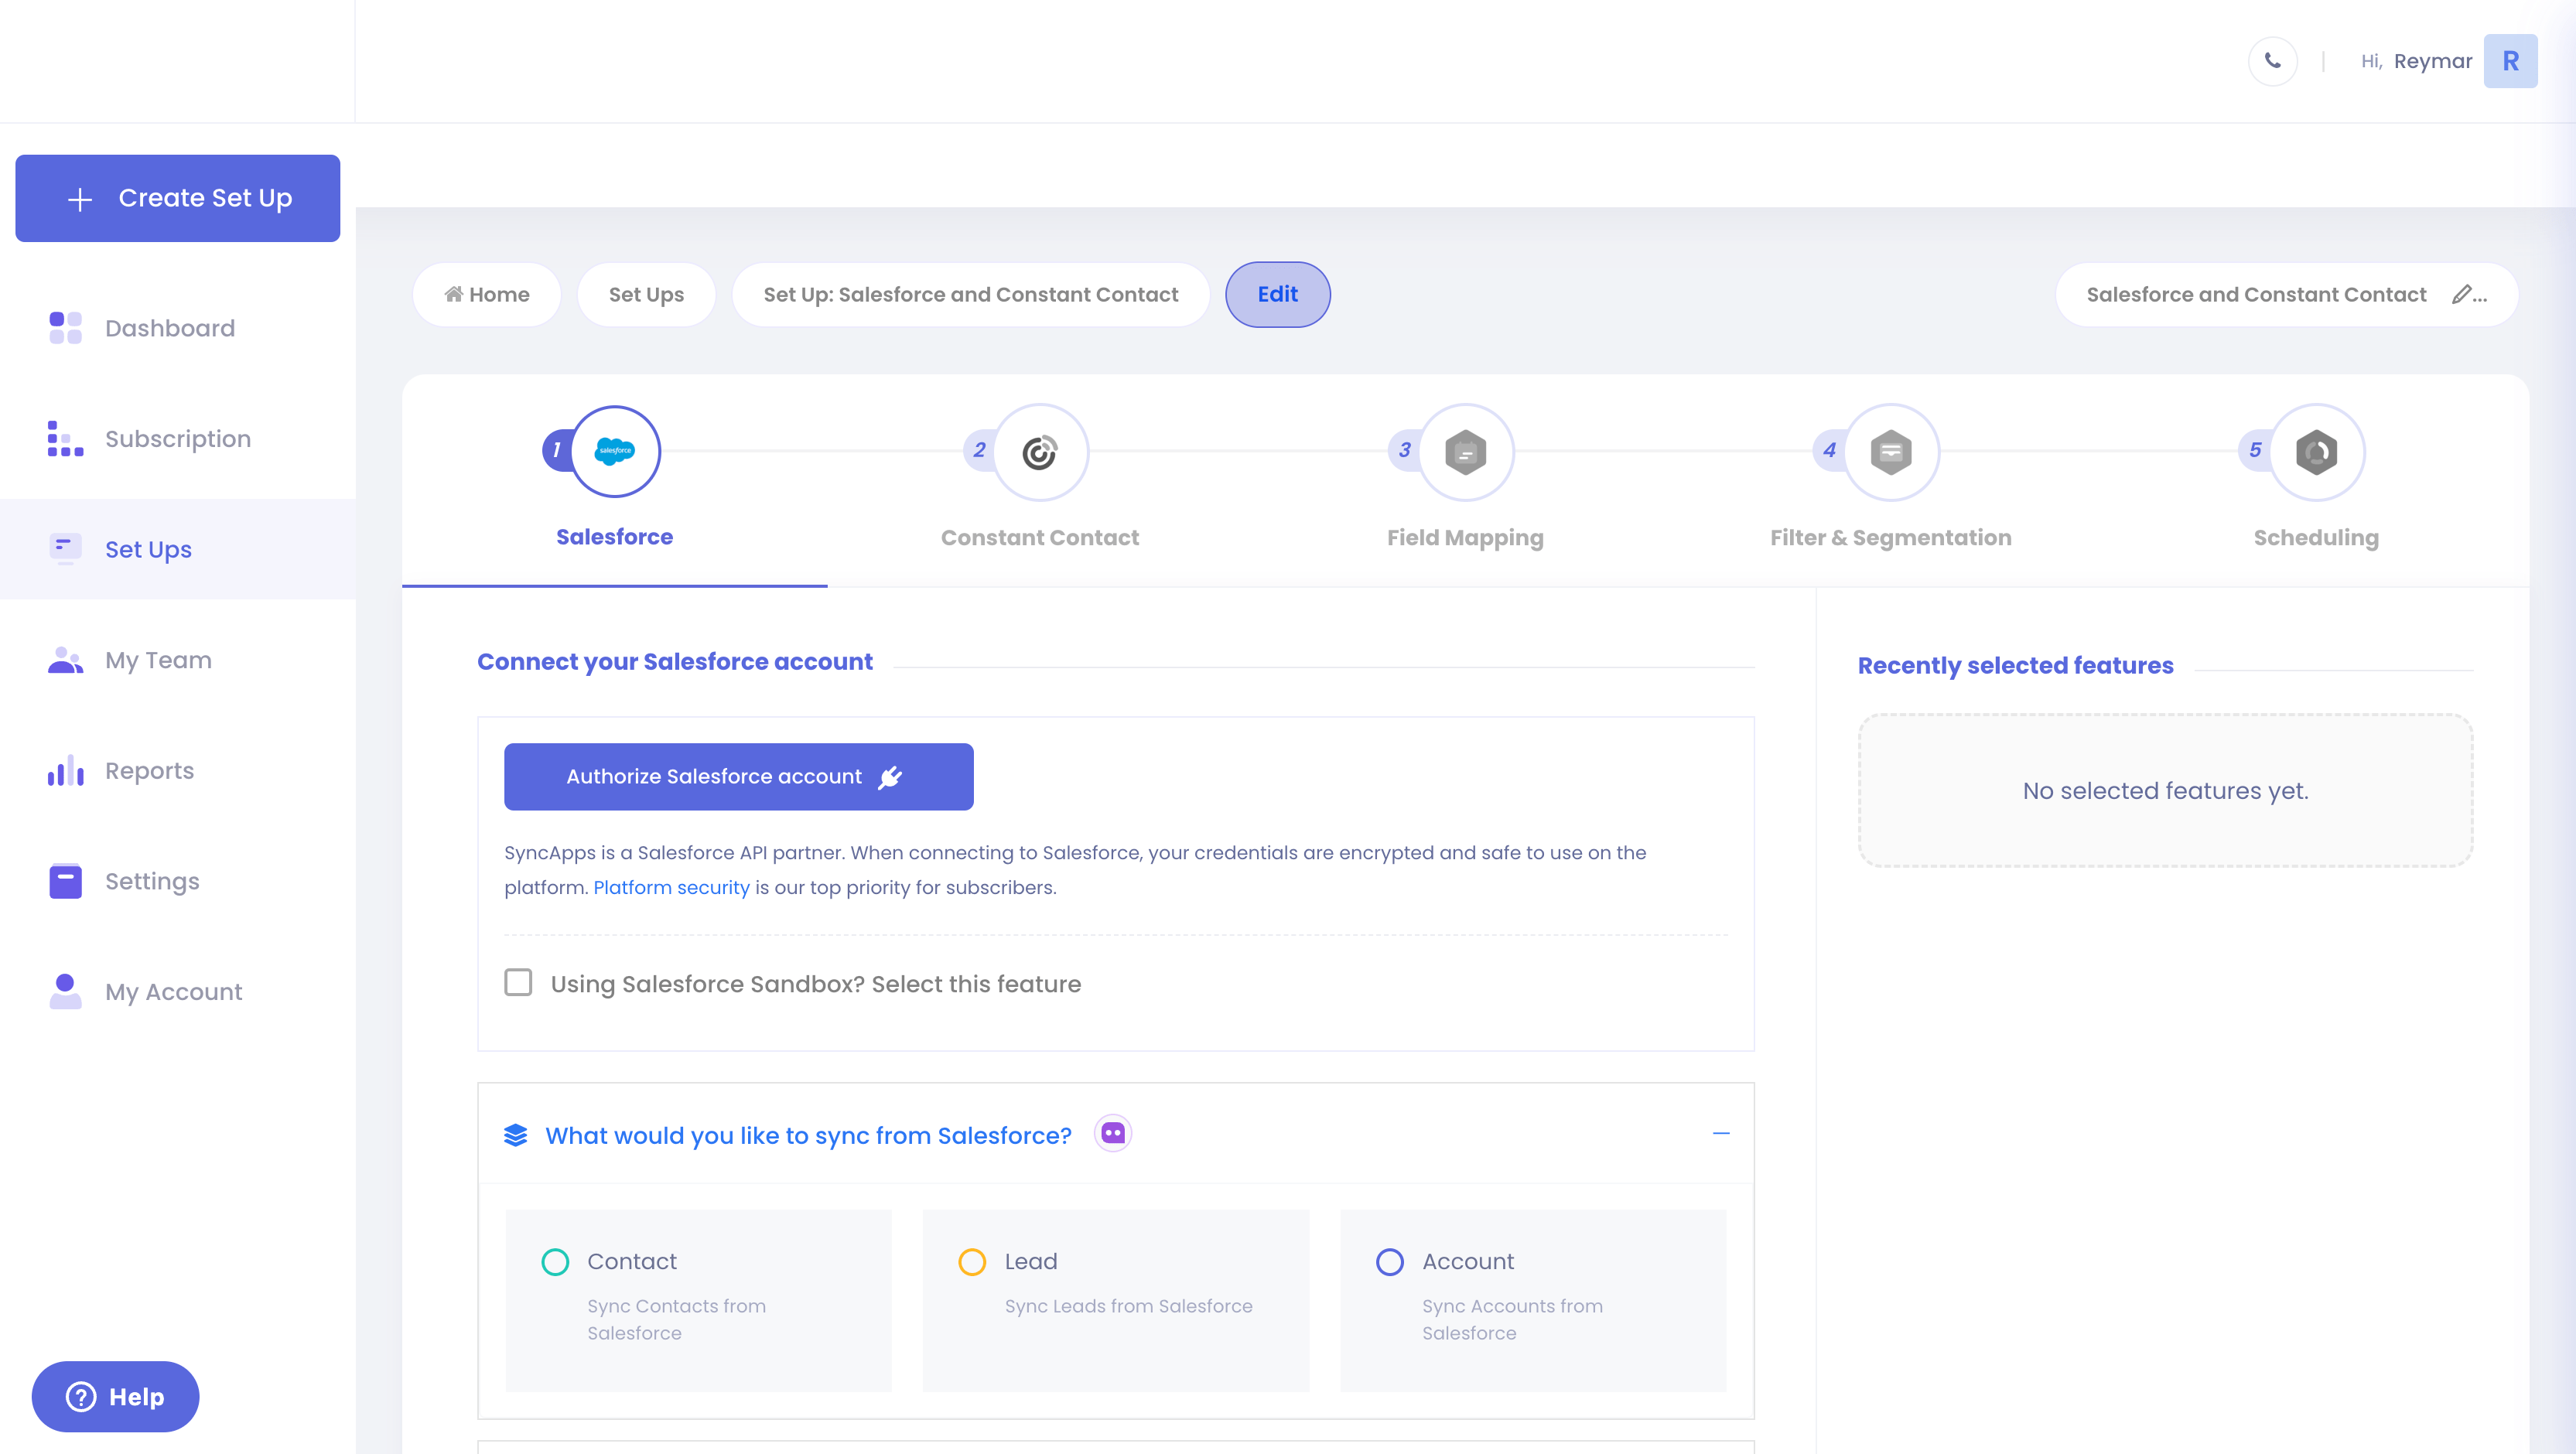Open the Field Mapping step tab
The image size is (2576, 1454).
(1465, 481)
